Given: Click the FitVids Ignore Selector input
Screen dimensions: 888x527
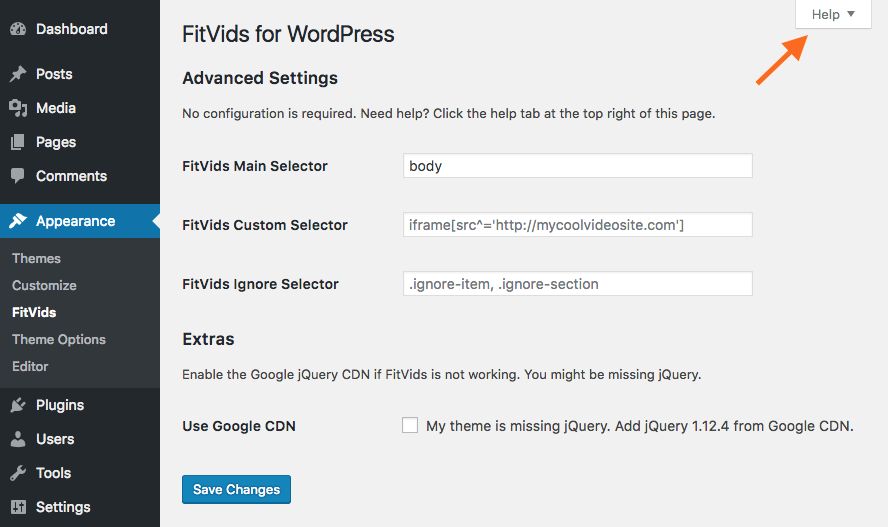Looking at the screenshot, I should pos(578,284).
